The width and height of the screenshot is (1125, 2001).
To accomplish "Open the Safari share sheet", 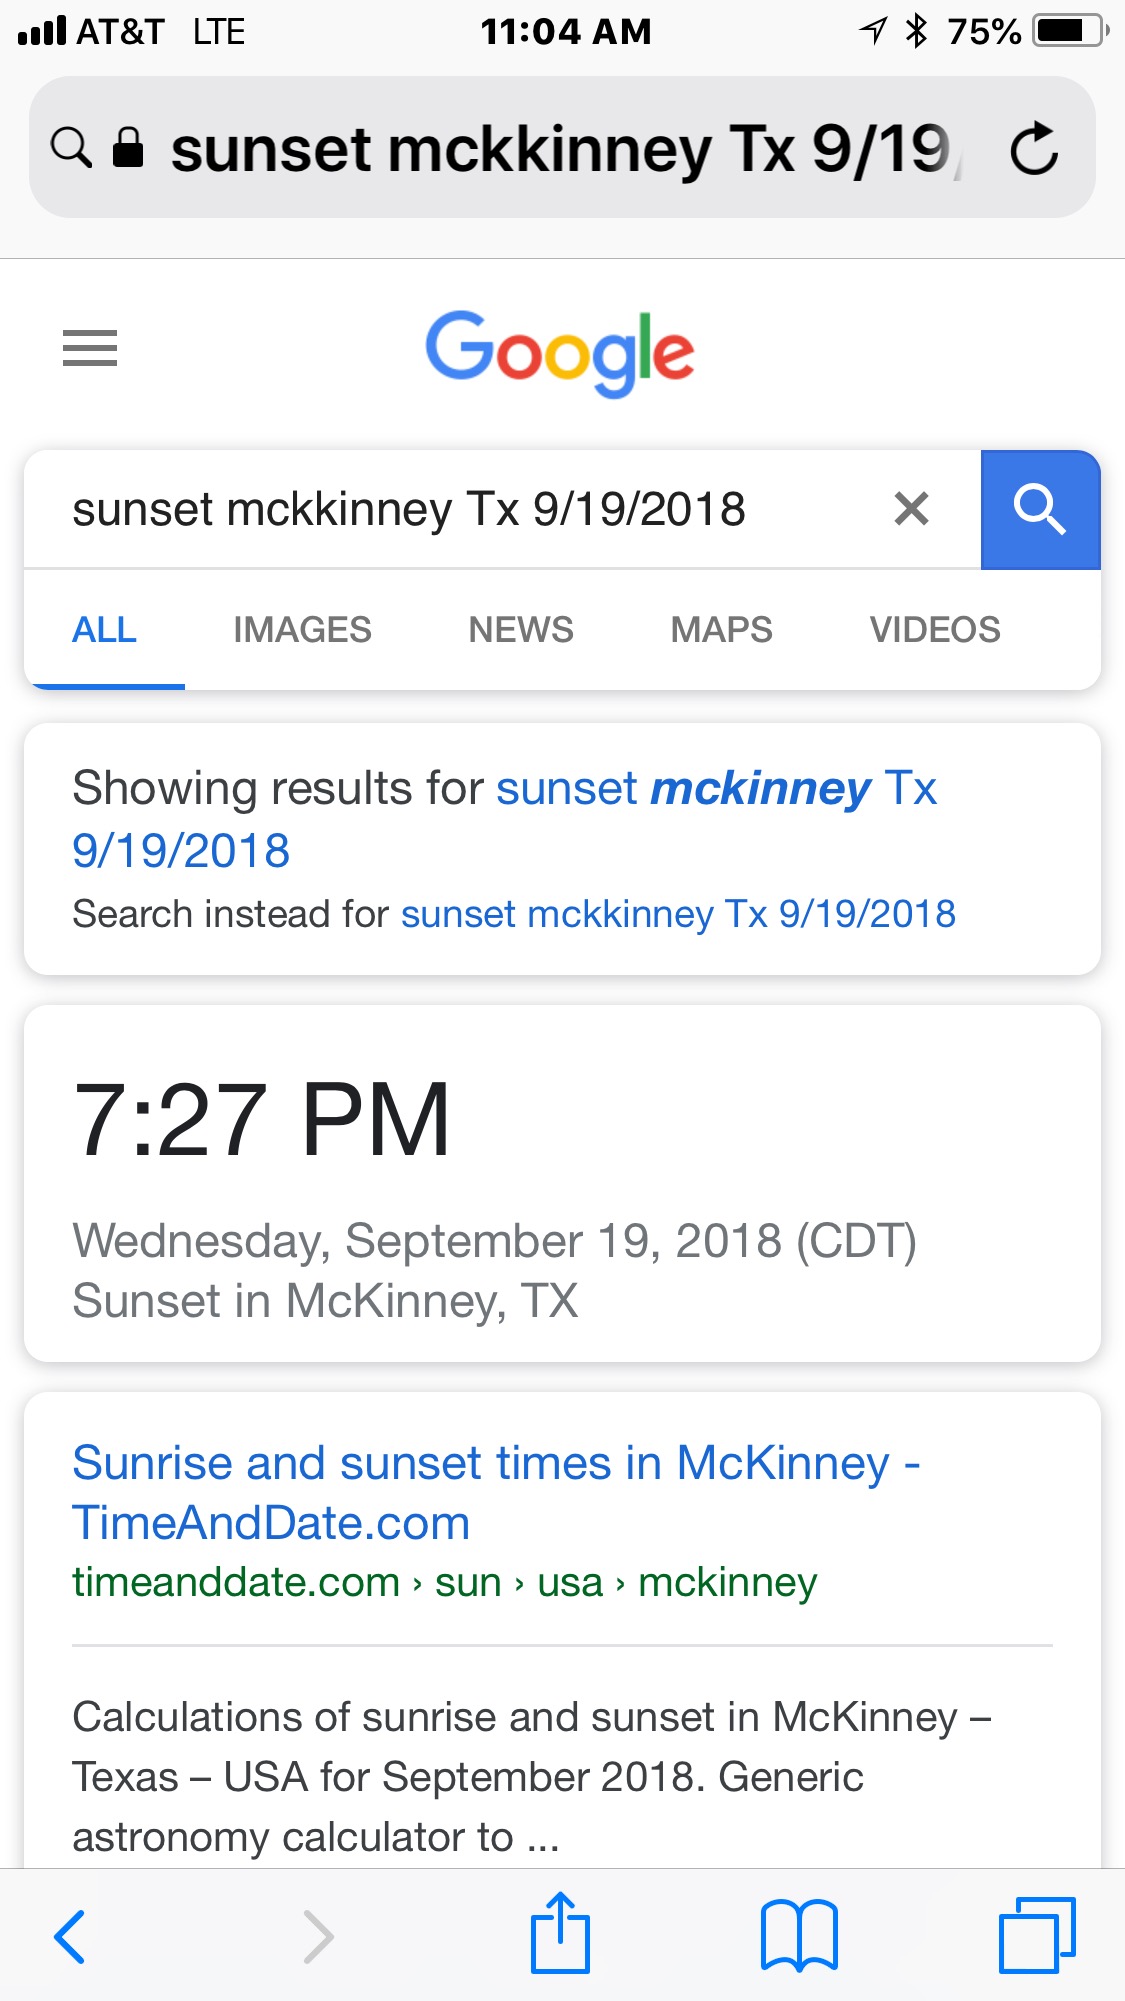I will tap(560, 1934).
